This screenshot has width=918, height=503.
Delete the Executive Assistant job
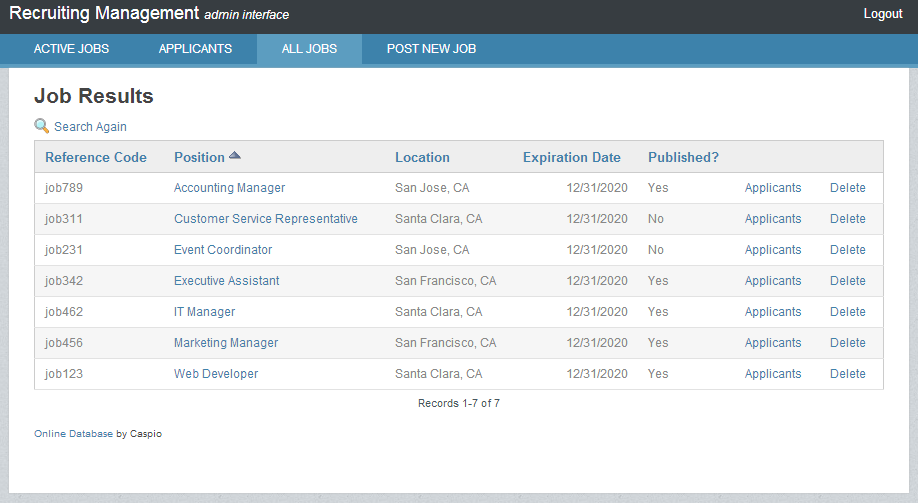point(847,281)
